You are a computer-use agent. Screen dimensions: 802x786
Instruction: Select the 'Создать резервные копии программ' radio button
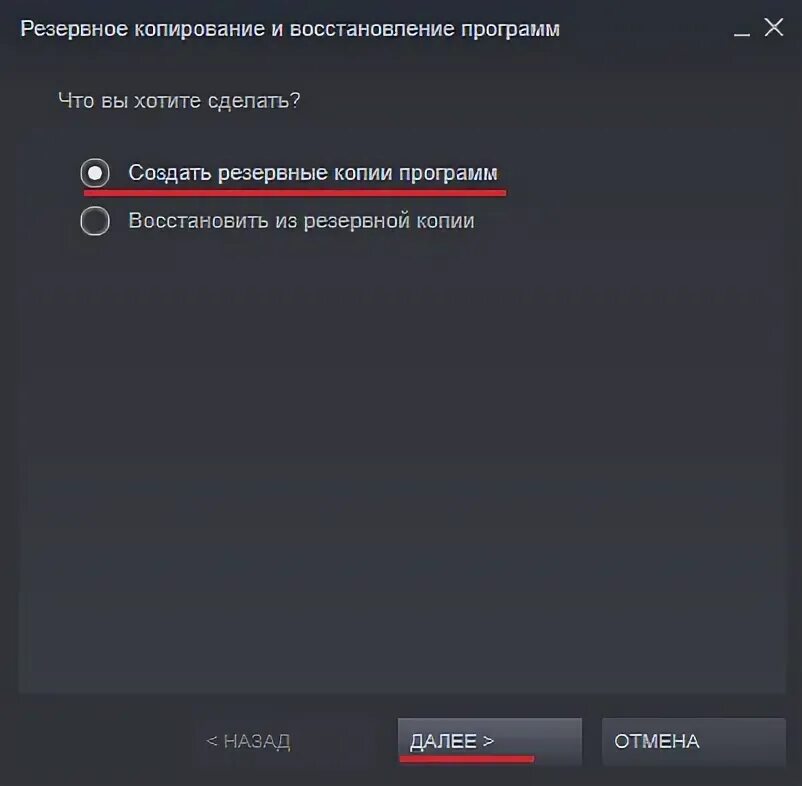click(95, 173)
